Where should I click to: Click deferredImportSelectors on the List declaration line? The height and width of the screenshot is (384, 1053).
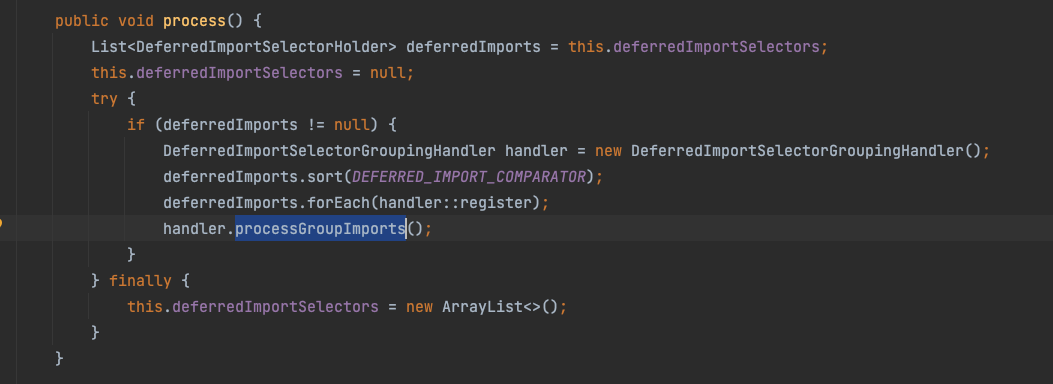pos(716,47)
